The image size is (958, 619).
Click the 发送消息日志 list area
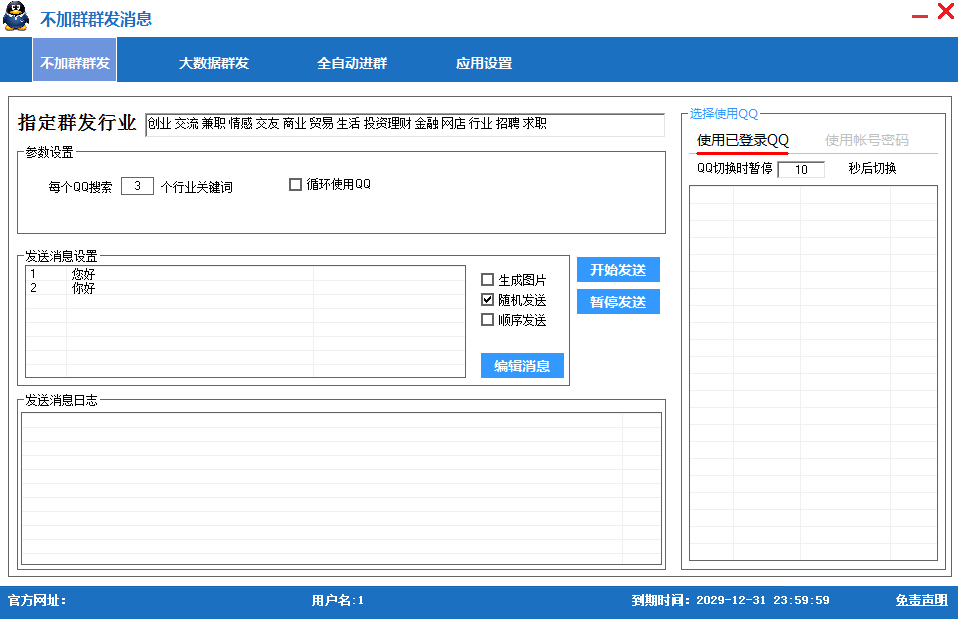(x=342, y=488)
